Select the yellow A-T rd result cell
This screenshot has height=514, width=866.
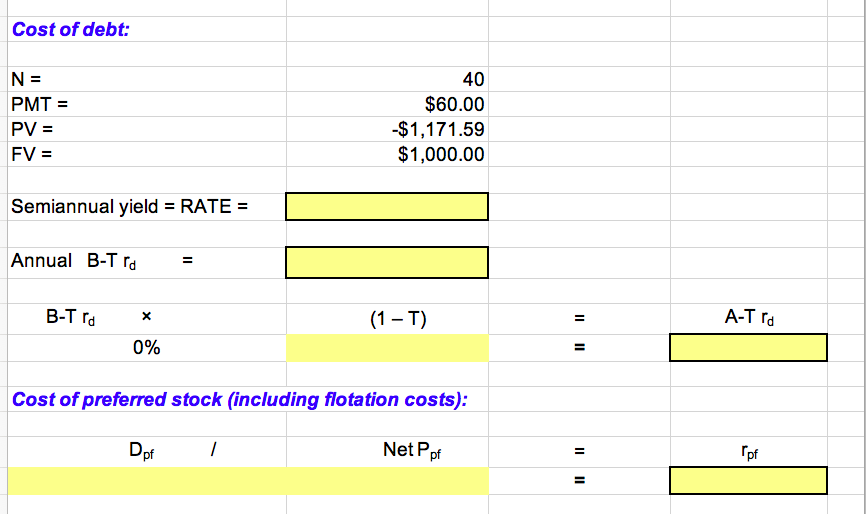tap(748, 348)
